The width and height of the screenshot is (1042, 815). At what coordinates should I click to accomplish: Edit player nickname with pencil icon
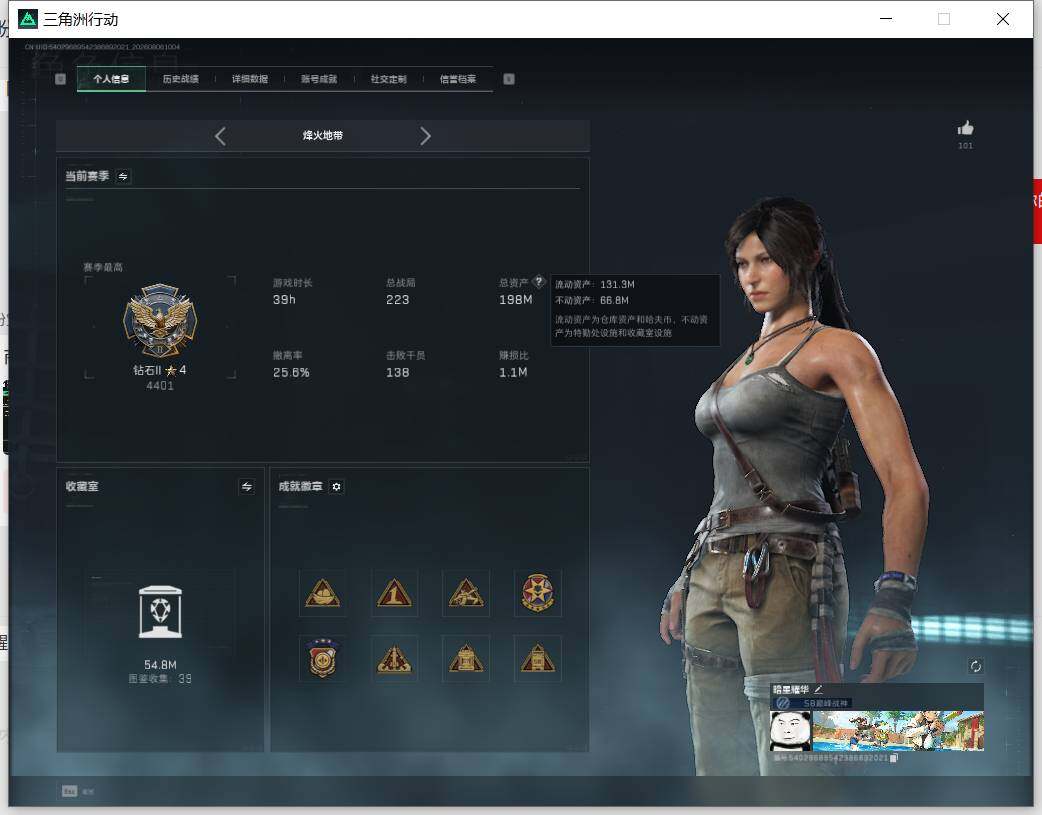819,689
